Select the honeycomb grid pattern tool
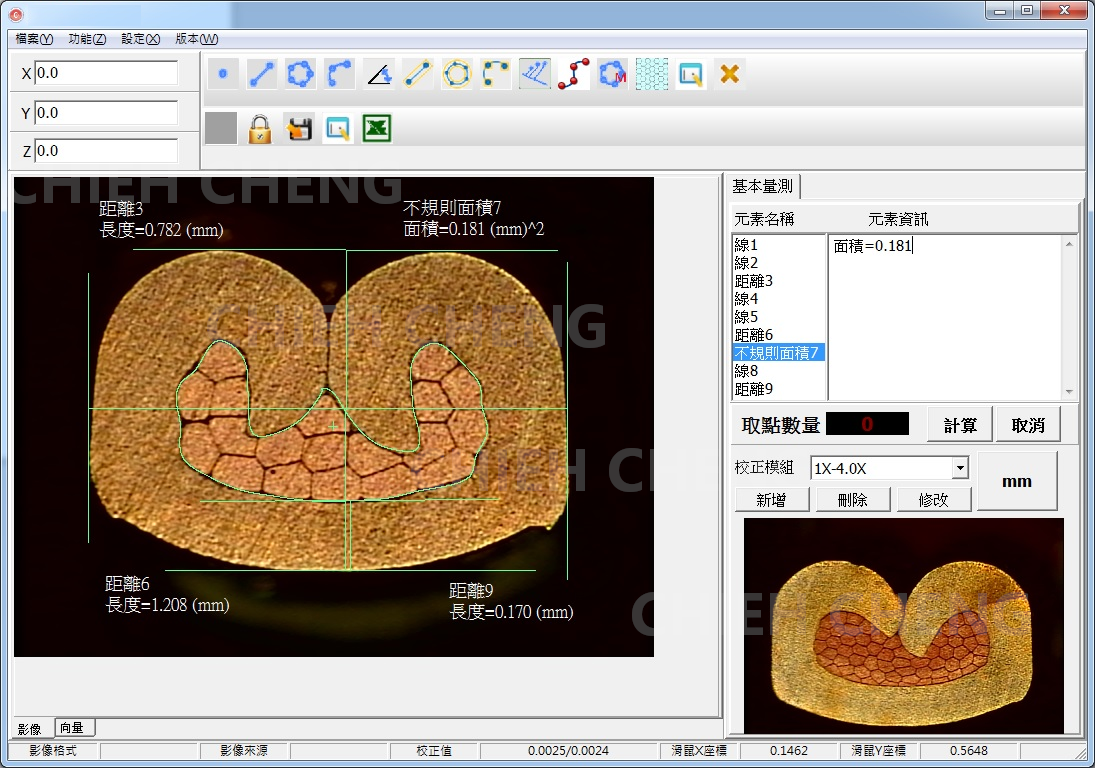Viewport: 1095px width, 768px height. (652, 74)
